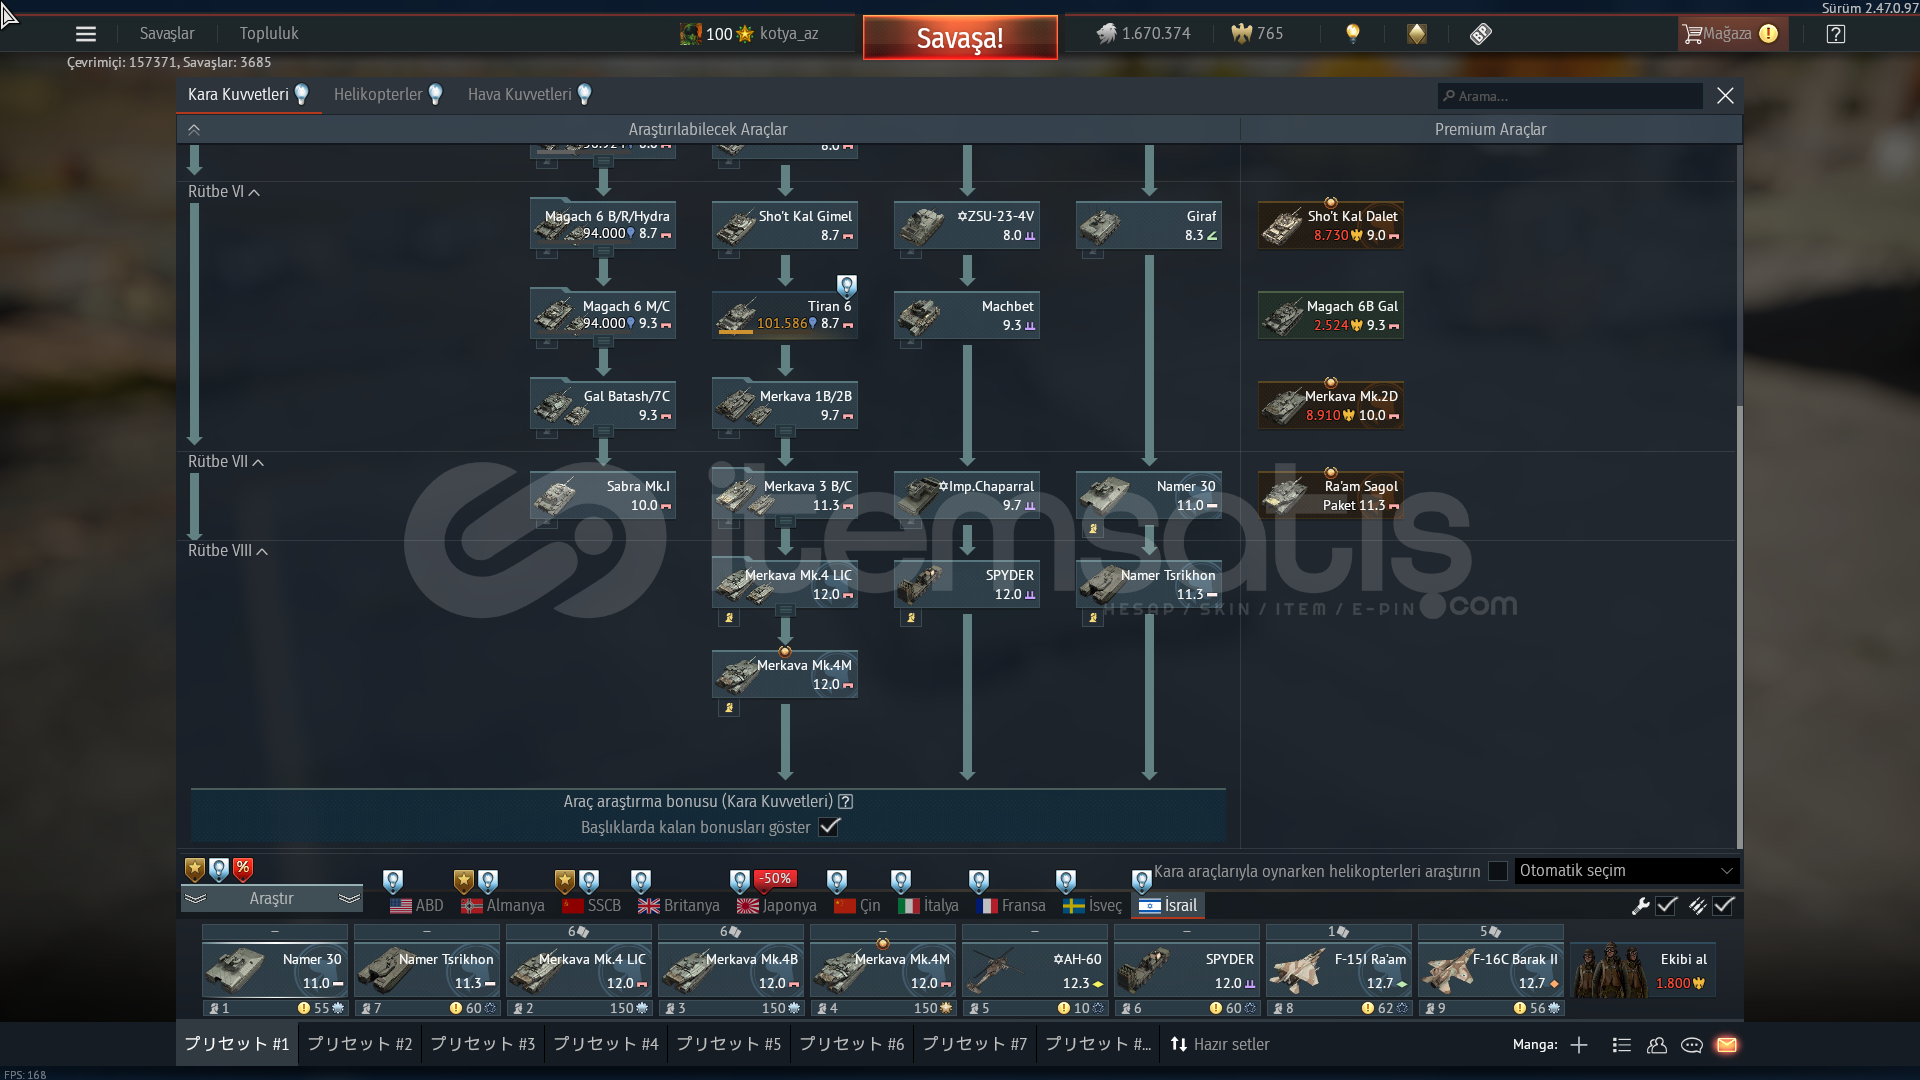The width and height of the screenshot is (1920, 1080).
Task: Switch to preset #1 tab
Action: (236, 1044)
